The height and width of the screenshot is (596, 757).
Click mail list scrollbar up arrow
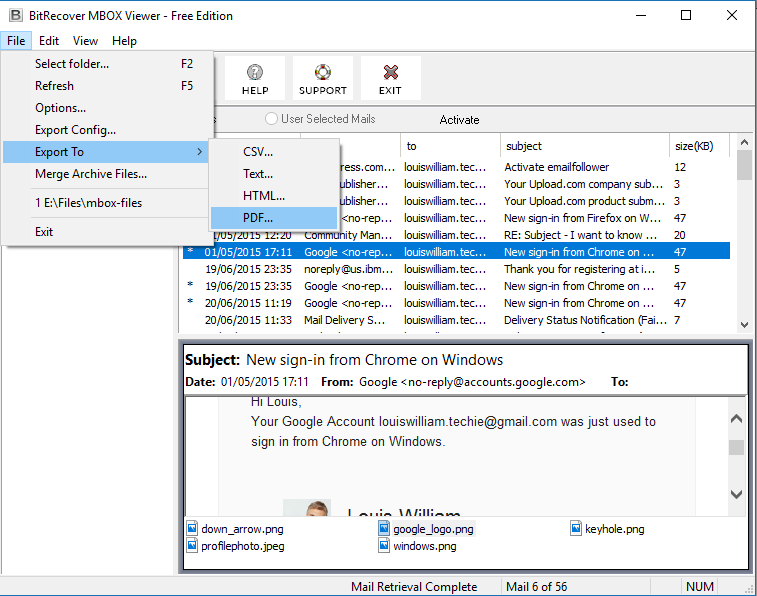(744, 142)
